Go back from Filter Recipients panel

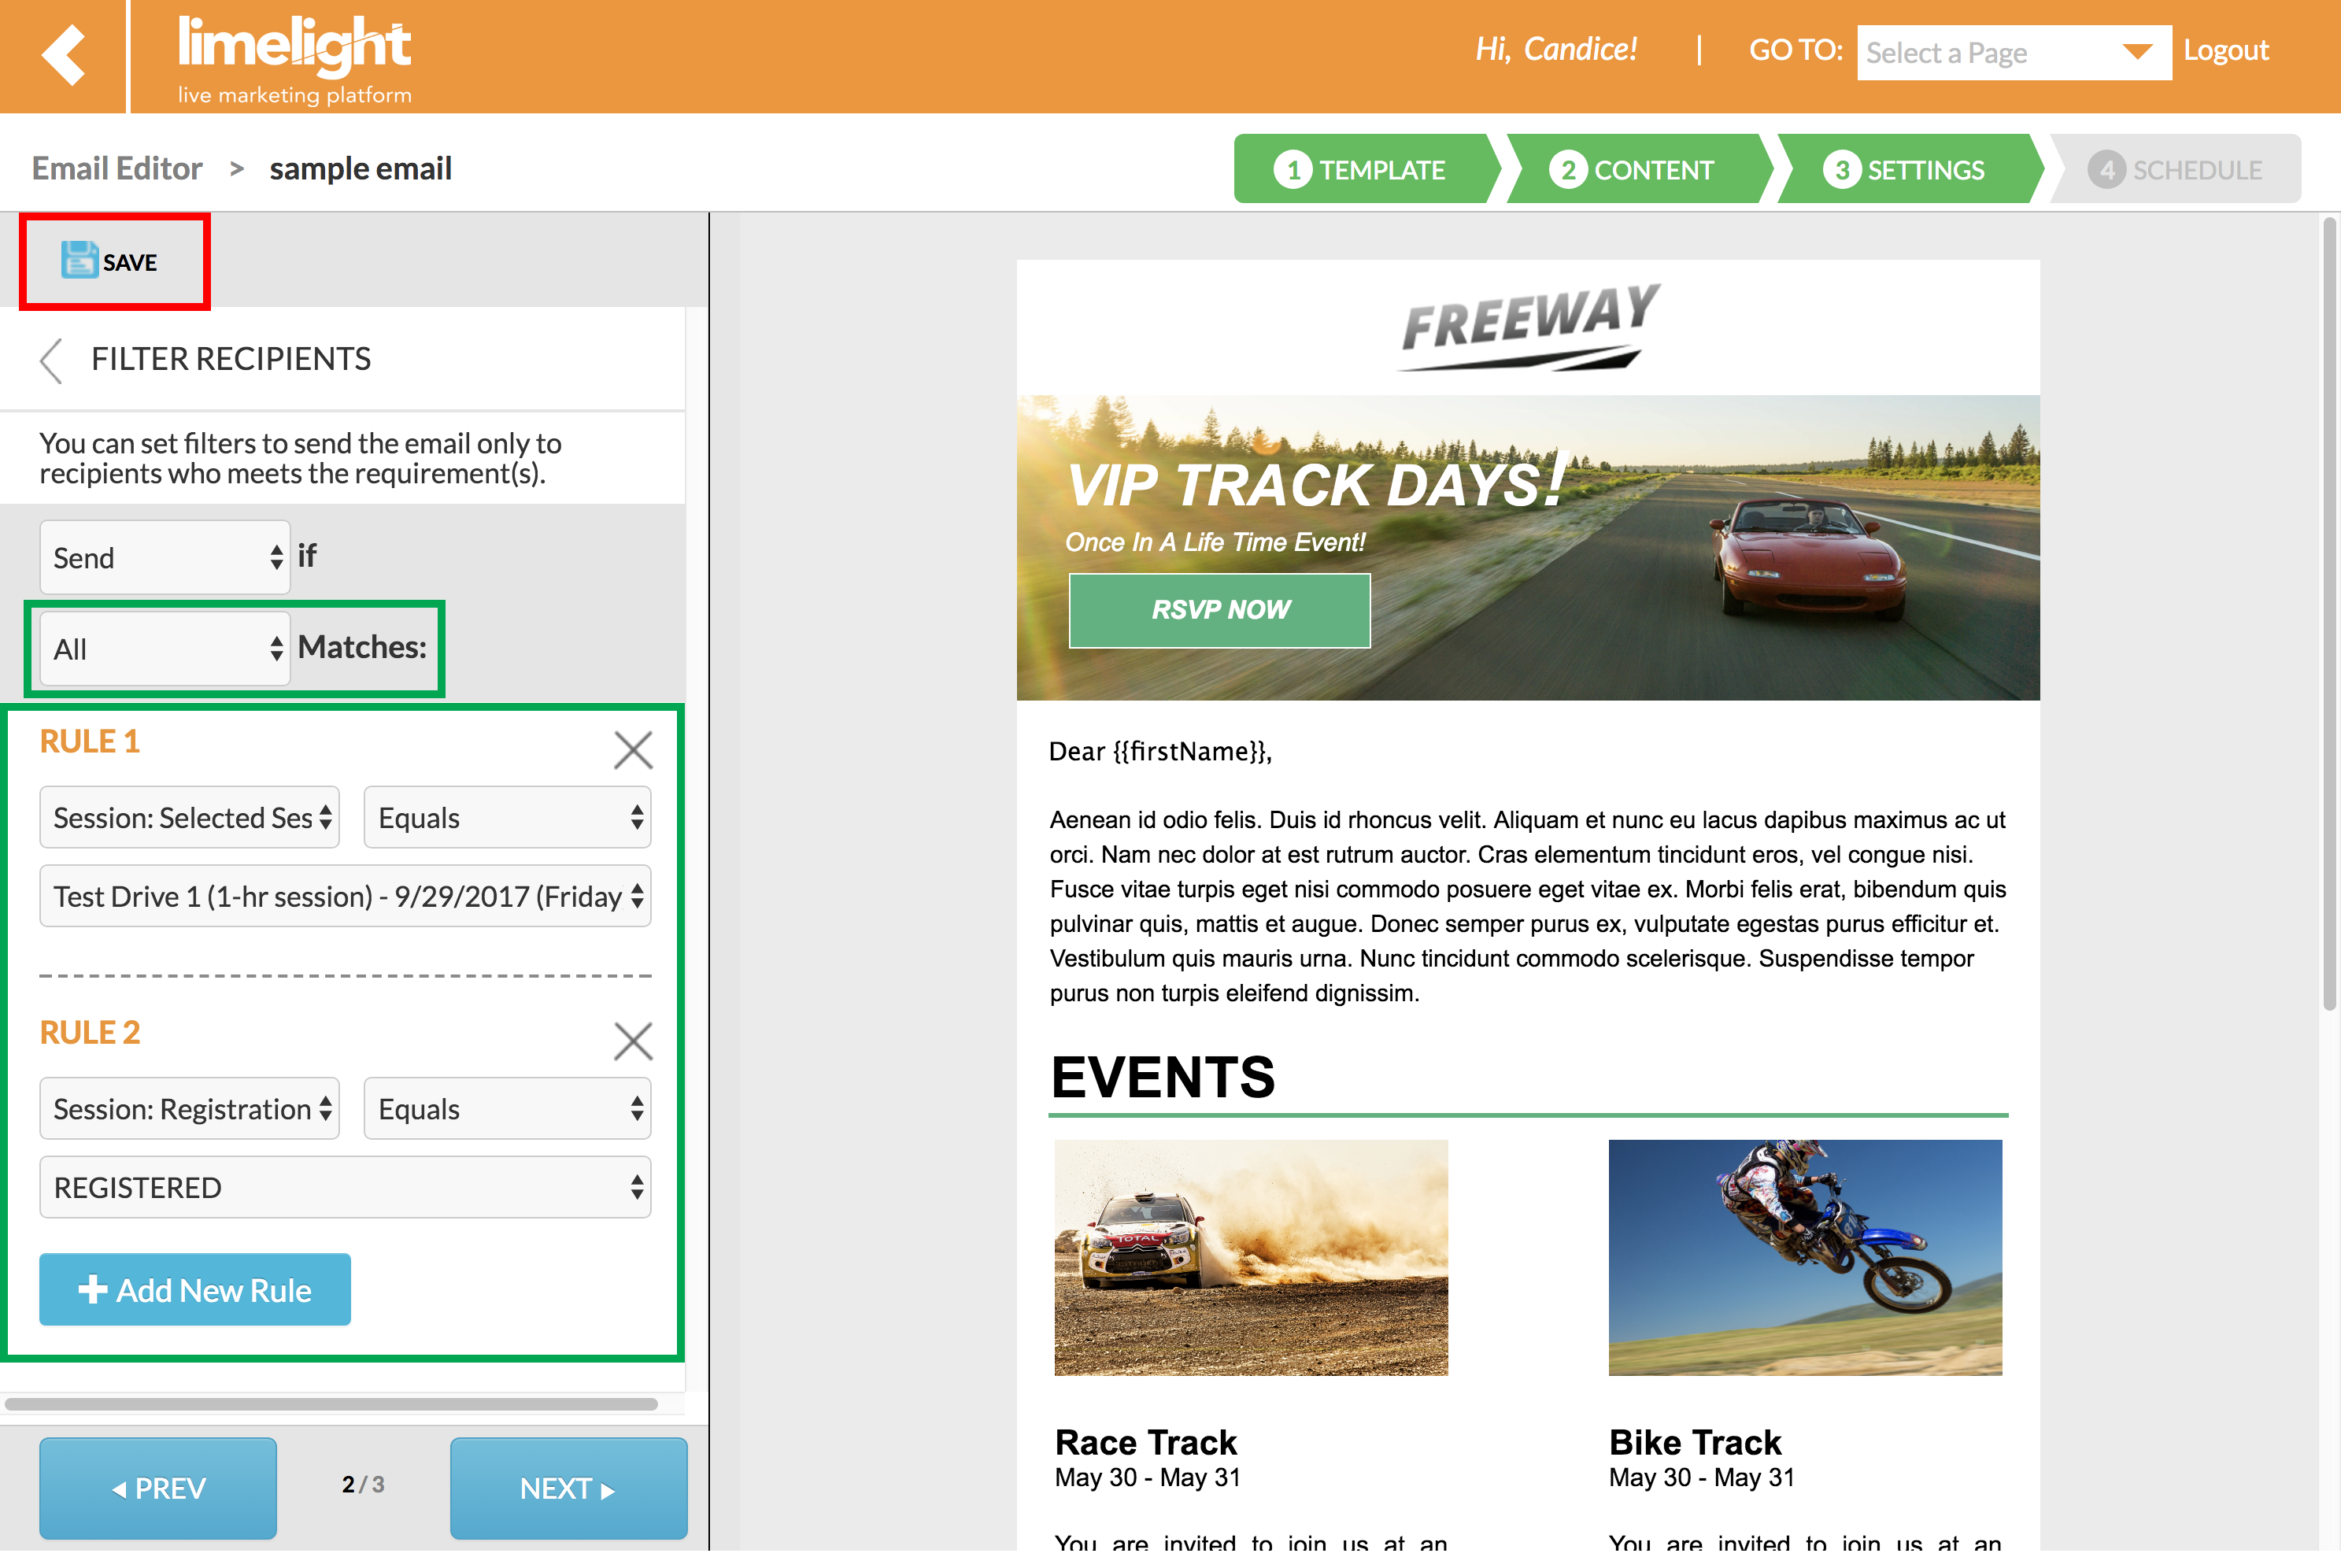click(51, 360)
